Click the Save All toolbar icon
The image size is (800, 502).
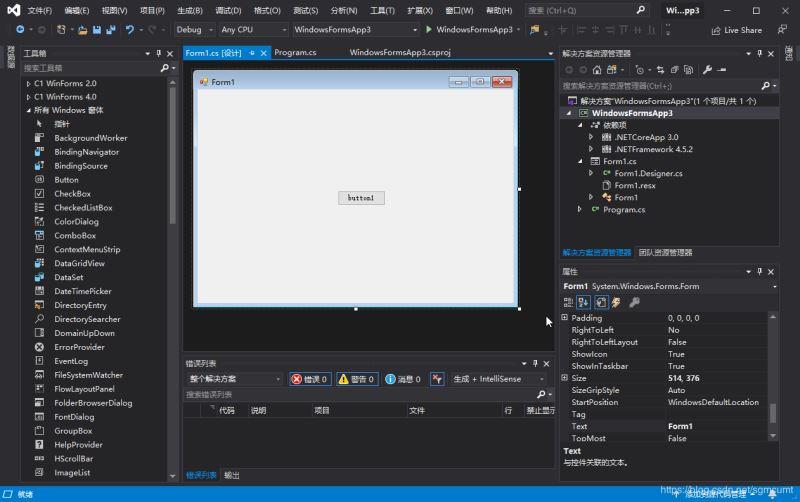[109, 30]
